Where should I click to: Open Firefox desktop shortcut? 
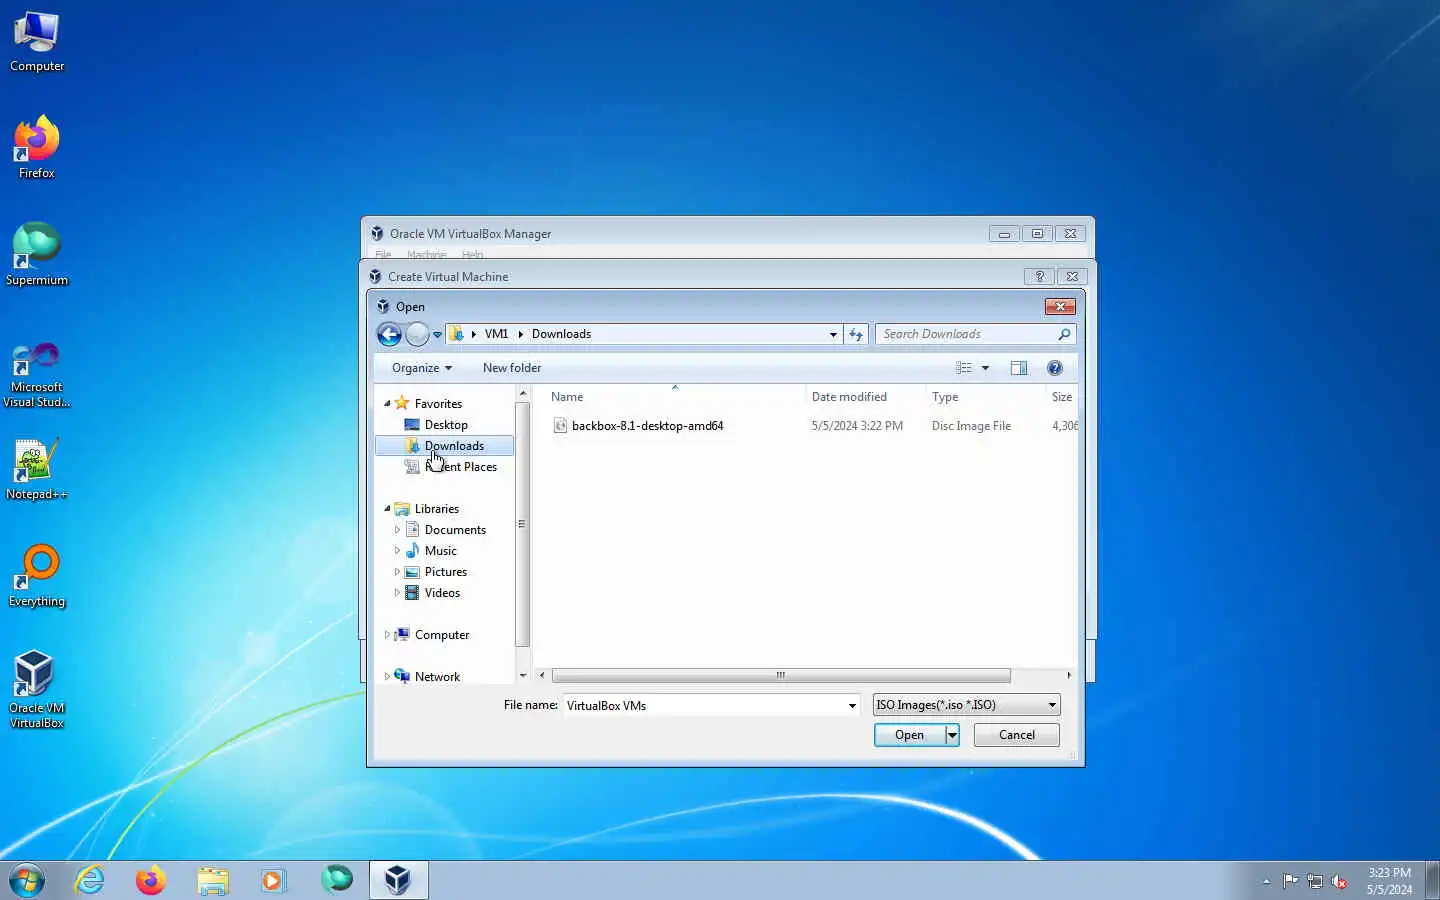pyautogui.click(x=37, y=148)
